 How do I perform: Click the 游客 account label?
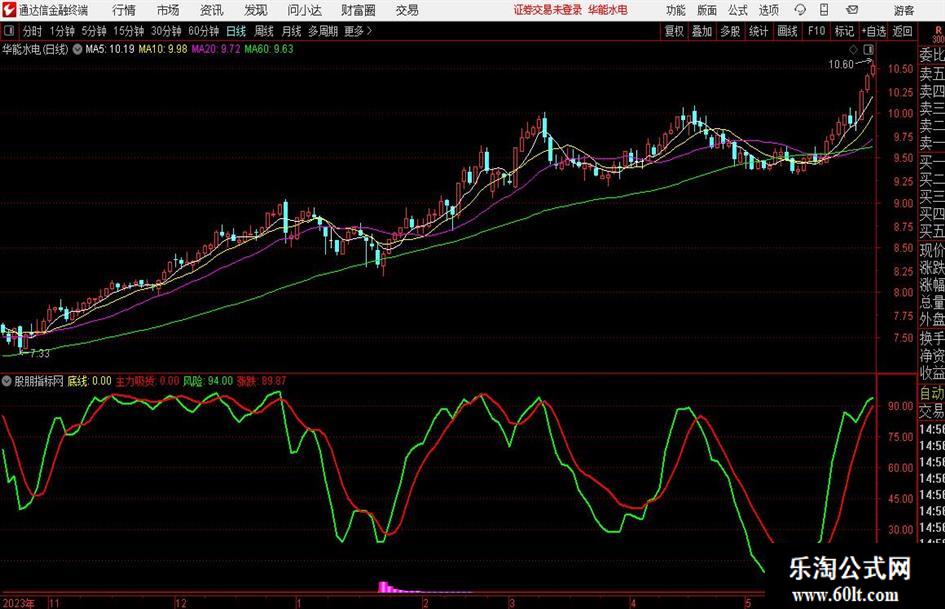click(904, 10)
